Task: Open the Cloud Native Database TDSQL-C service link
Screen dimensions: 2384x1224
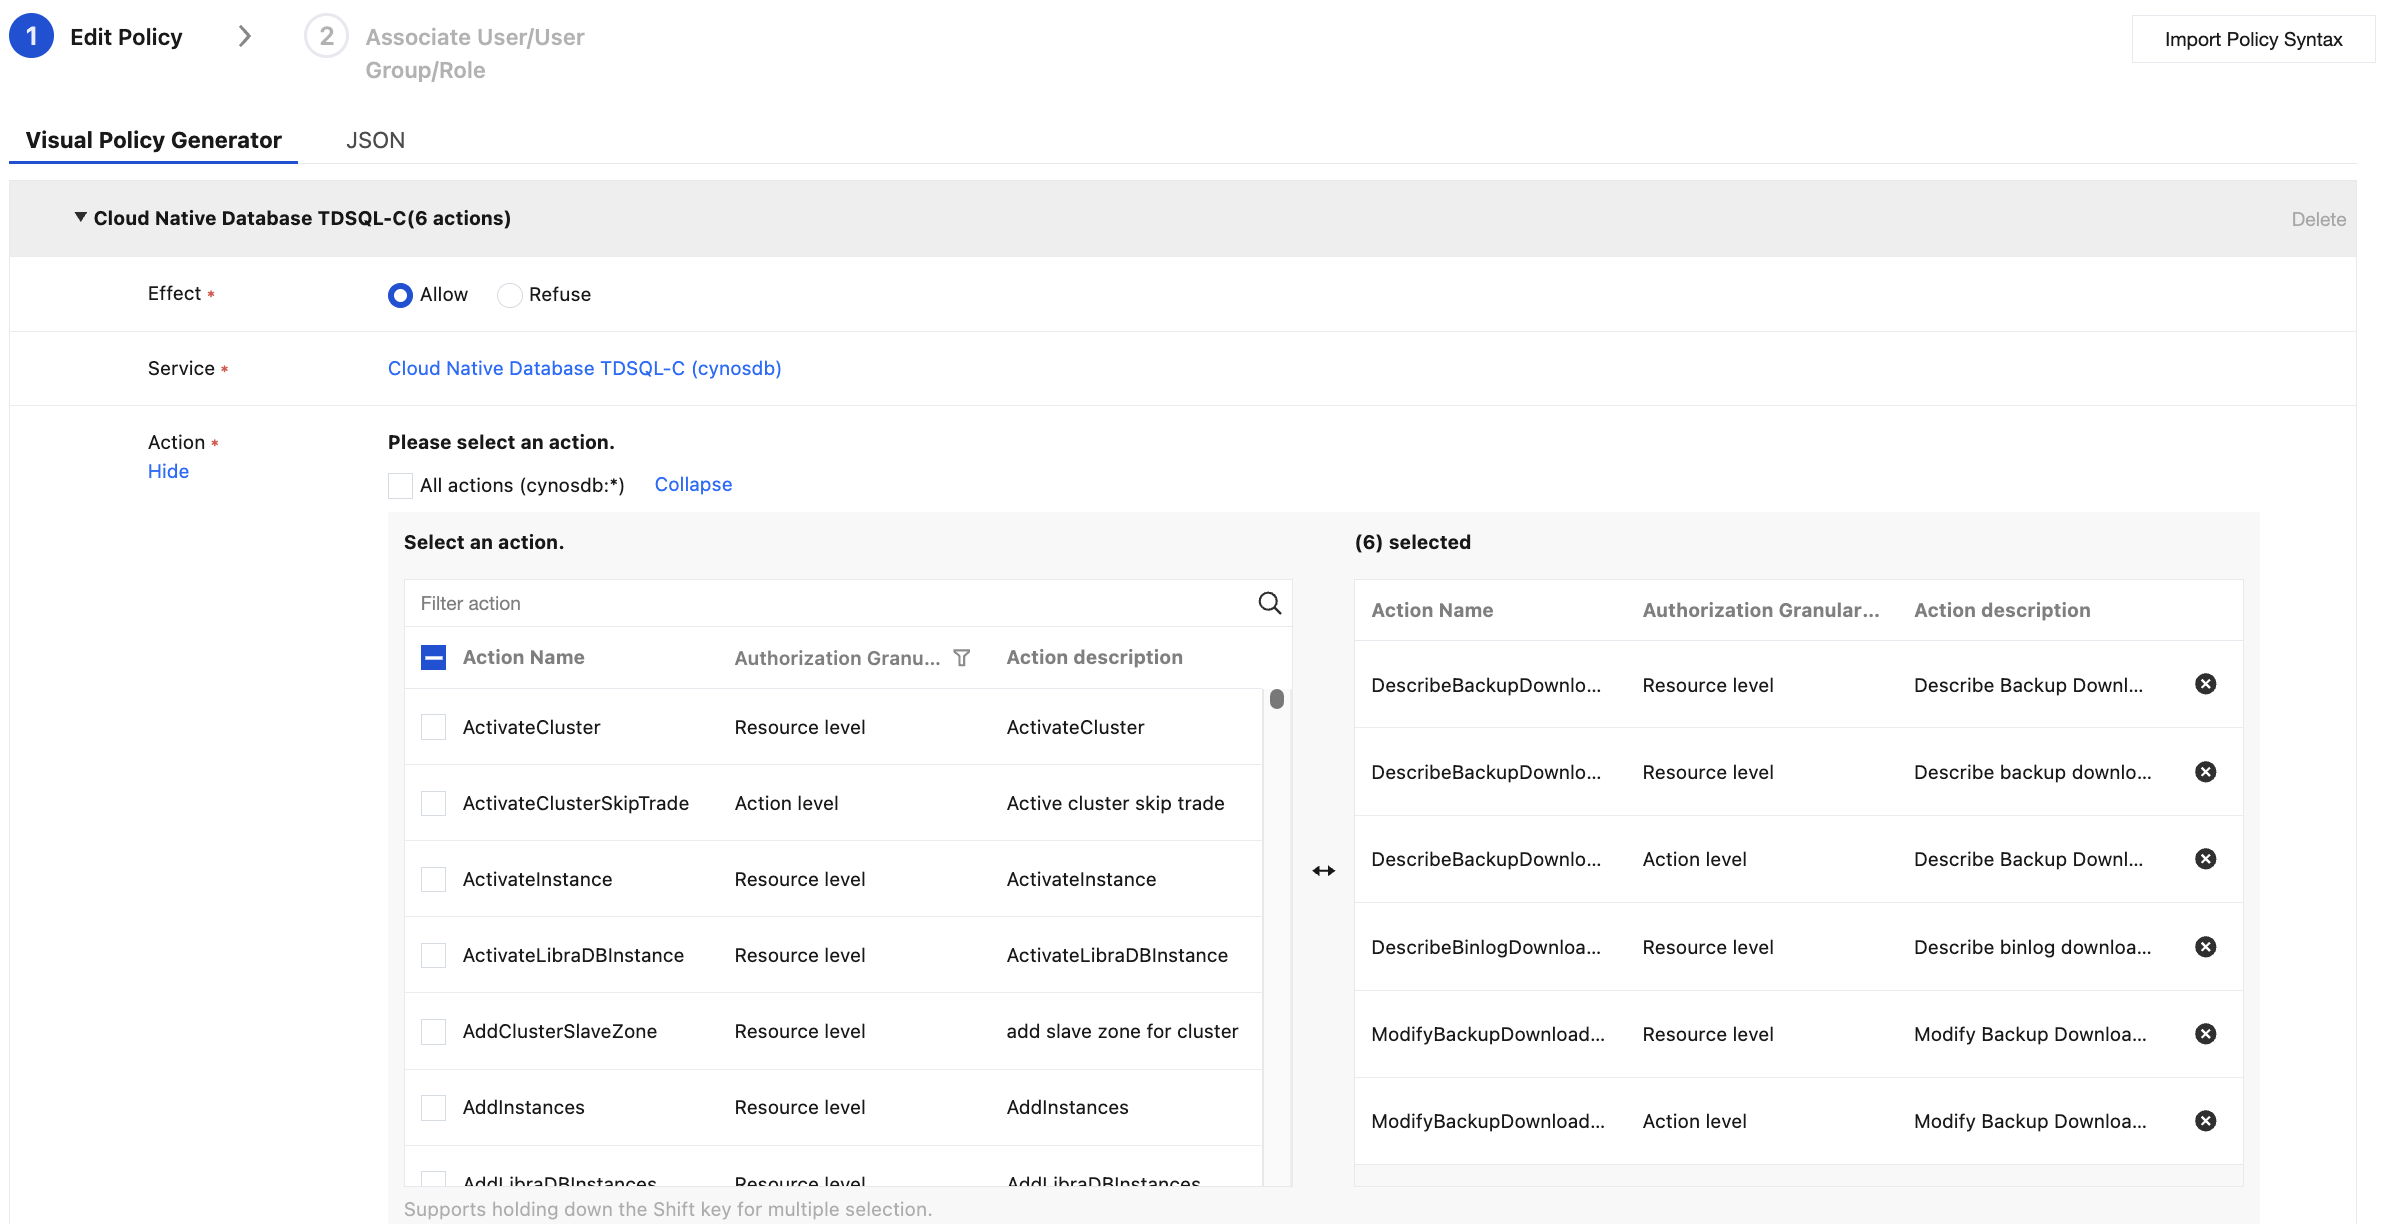Action: [584, 368]
